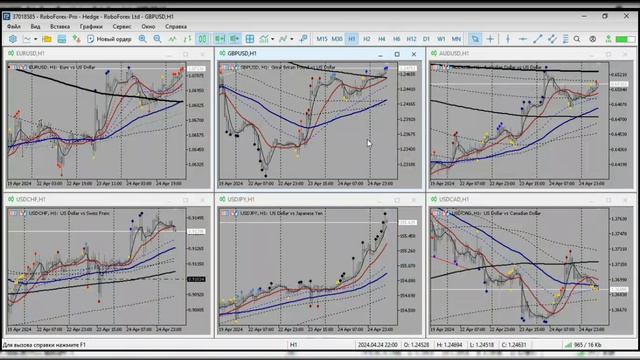Select the MN timeframe

(x=456, y=39)
